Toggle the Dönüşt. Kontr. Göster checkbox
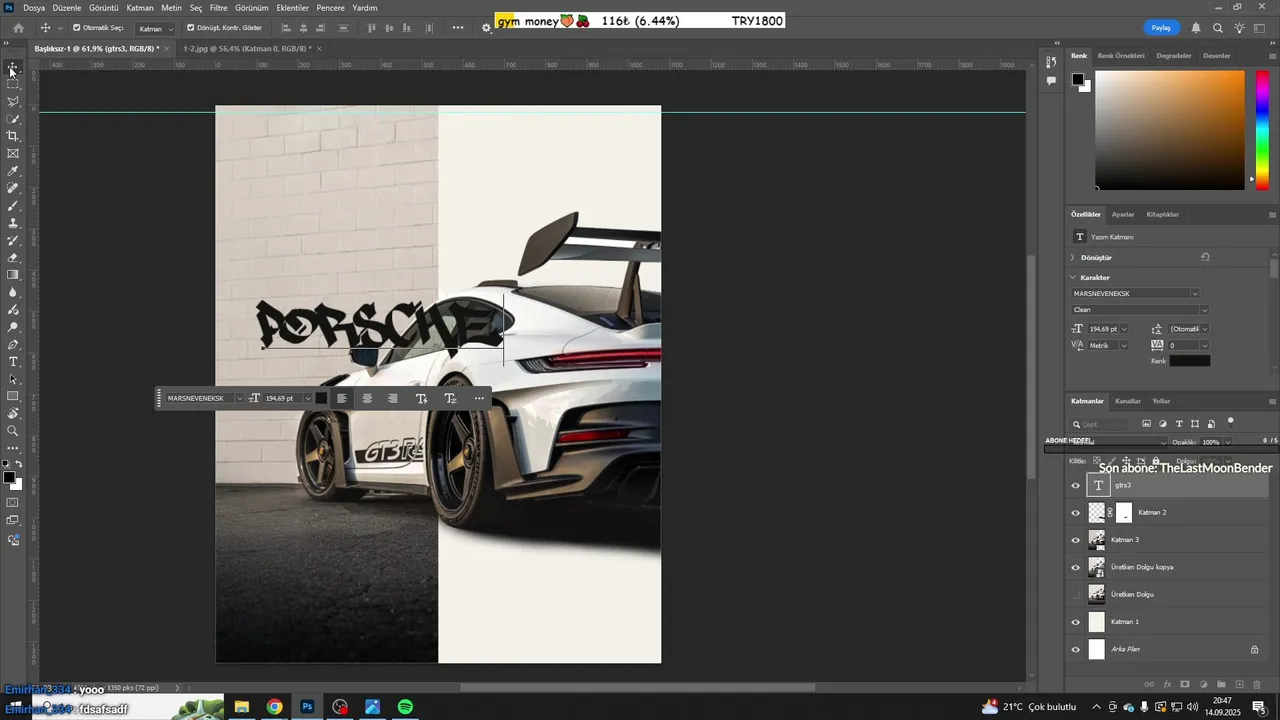Image resolution: width=1280 pixels, height=720 pixels. 191,28
